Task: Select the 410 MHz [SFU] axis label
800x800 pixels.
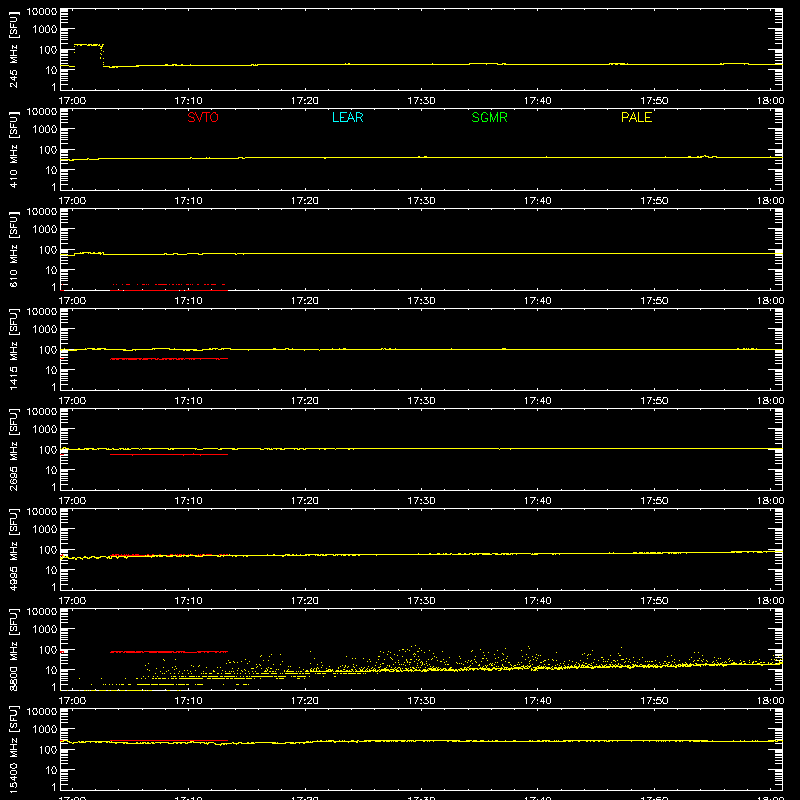Action: coord(13,149)
